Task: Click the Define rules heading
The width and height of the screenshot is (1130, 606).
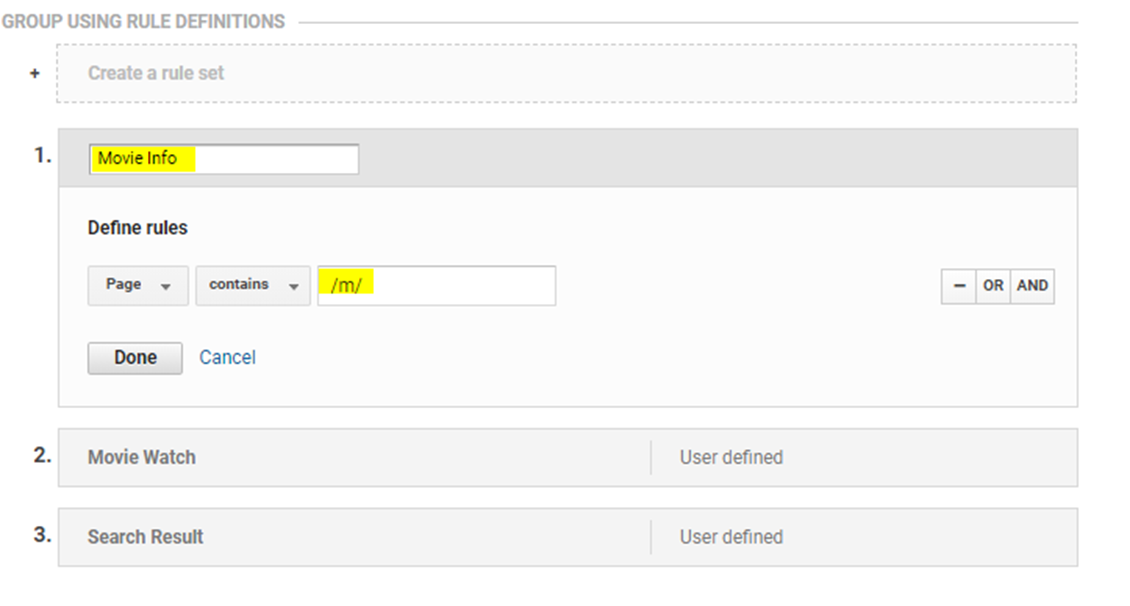Action: [x=137, y=228]
